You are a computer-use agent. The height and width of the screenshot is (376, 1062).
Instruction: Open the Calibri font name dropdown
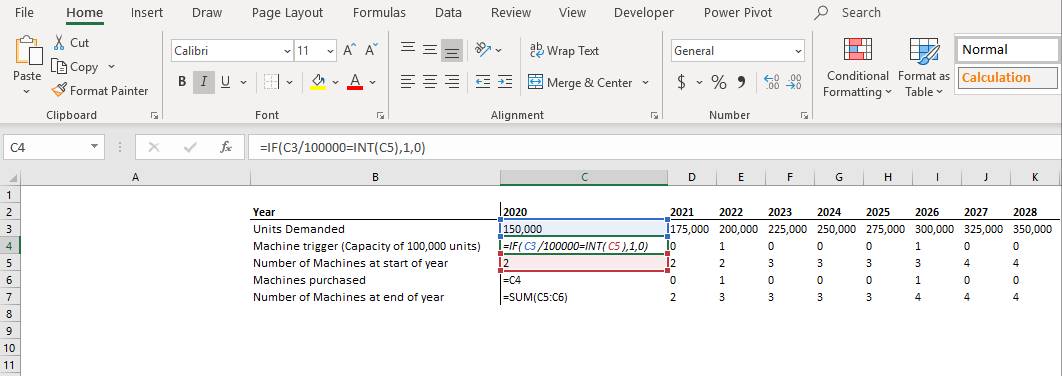tap(287, 50)
